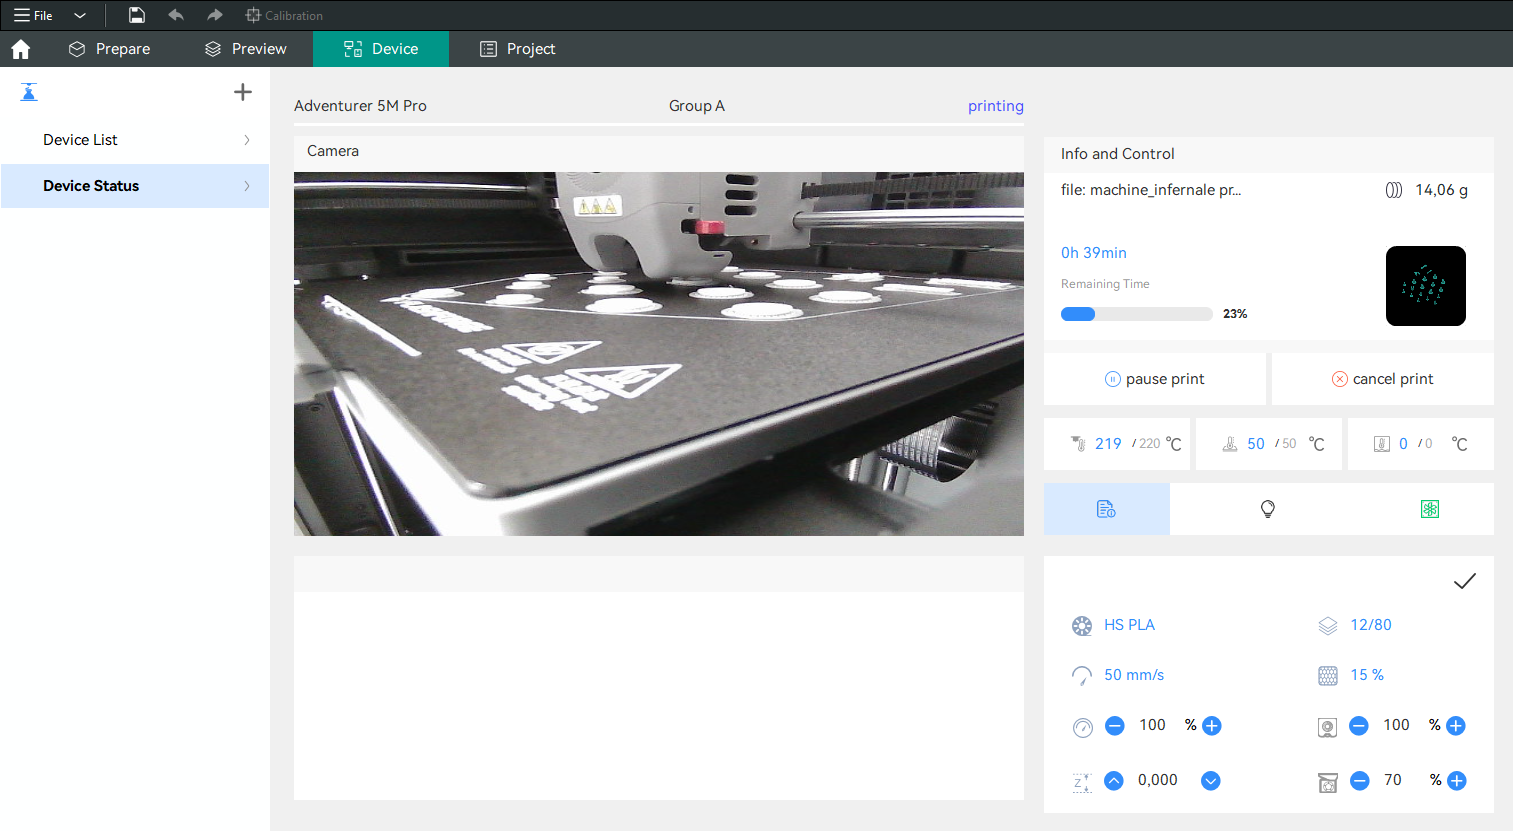
Task: Click the 0h 39min remaining time
Action: [x=1094, y=253]
